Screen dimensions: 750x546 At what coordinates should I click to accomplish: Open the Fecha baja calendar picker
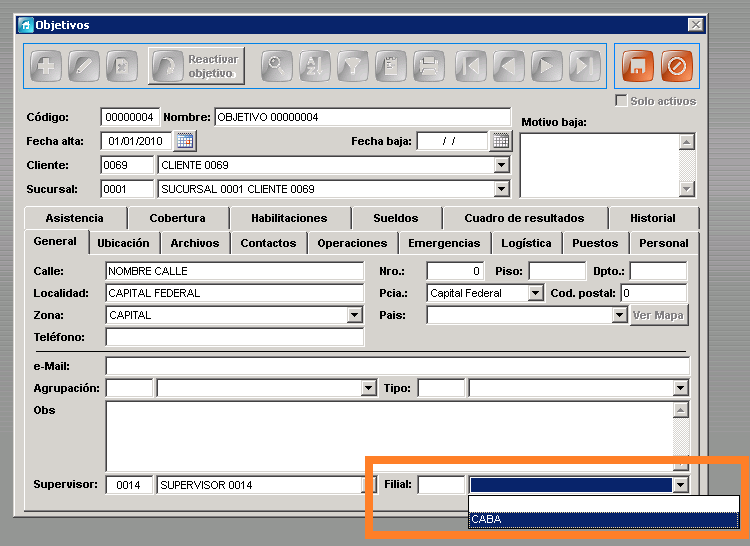pos(500,141)
